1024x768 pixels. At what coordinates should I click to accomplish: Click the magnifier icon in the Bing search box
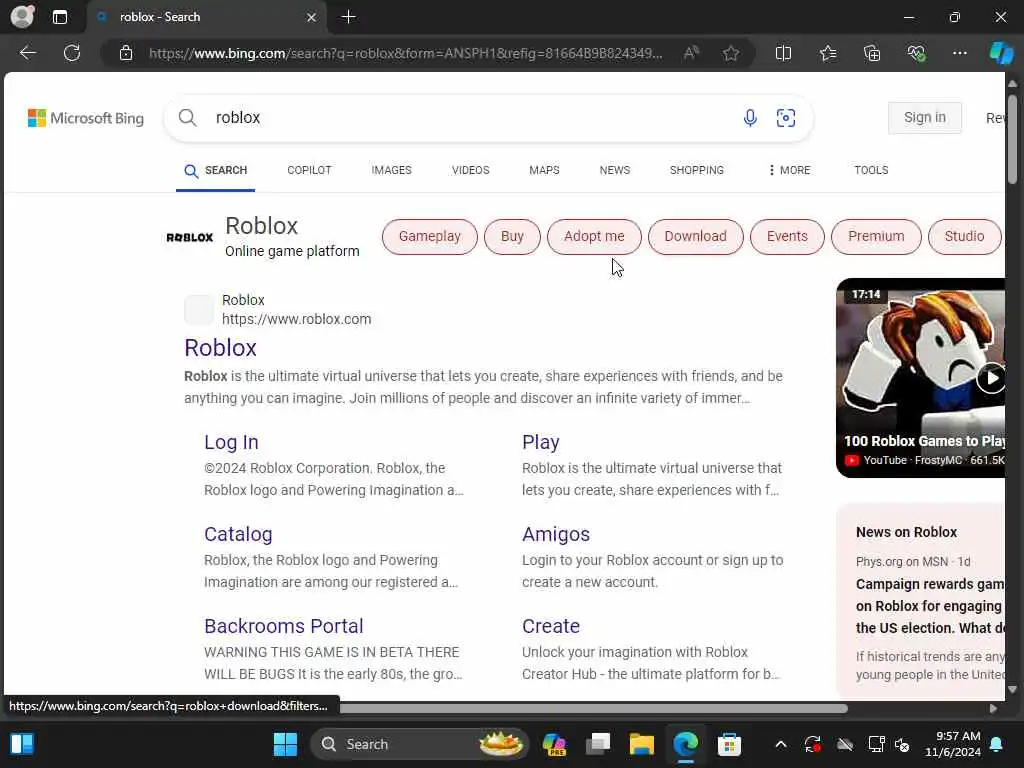point(187,118)
